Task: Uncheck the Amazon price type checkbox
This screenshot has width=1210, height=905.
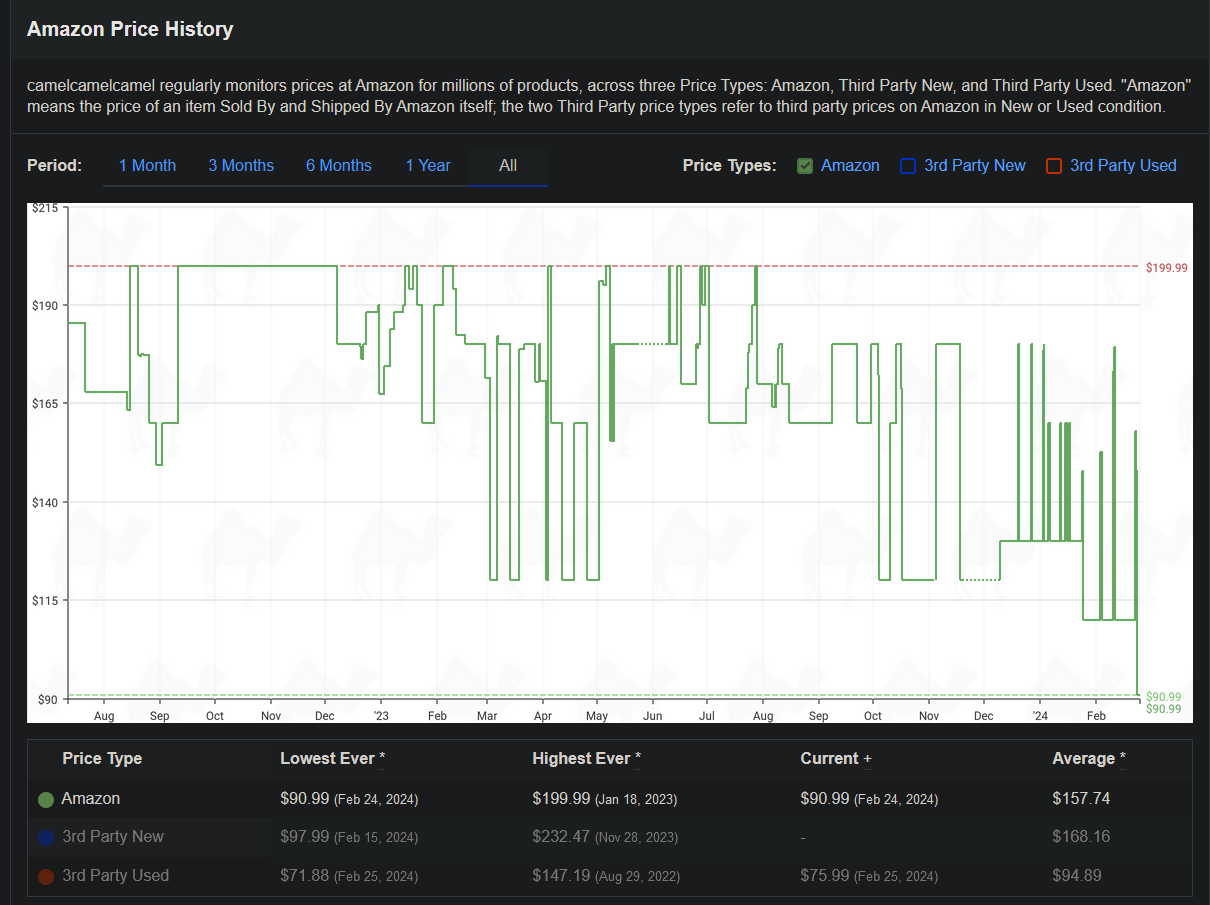Action: 805,166
